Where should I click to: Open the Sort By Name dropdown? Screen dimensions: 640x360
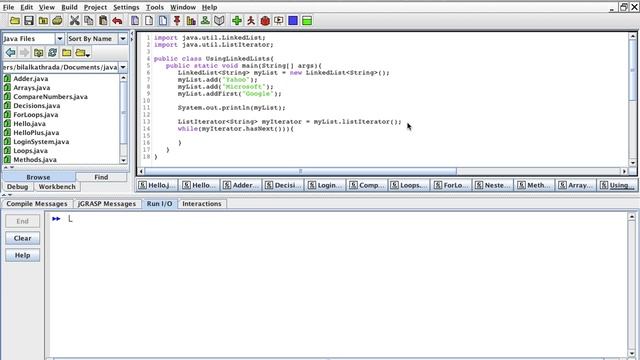(123, 39)
